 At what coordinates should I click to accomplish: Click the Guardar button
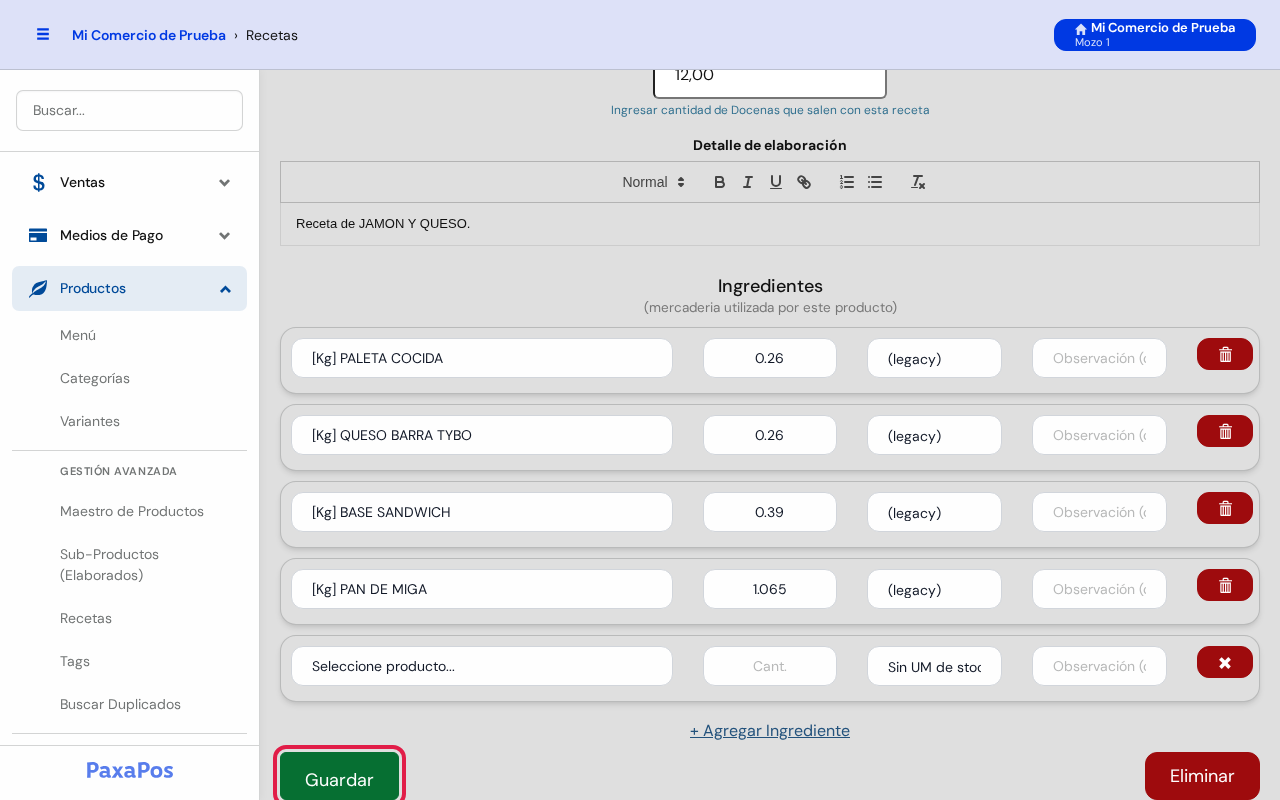pos(339,778)
